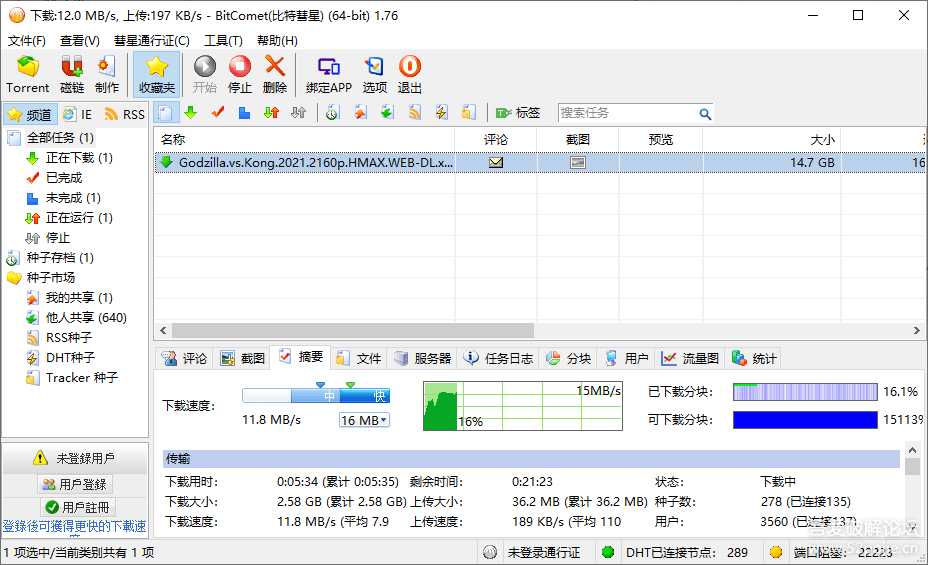Click the 用户登錄 login button
The image size is (928, 565).
(x=75, y=484)
